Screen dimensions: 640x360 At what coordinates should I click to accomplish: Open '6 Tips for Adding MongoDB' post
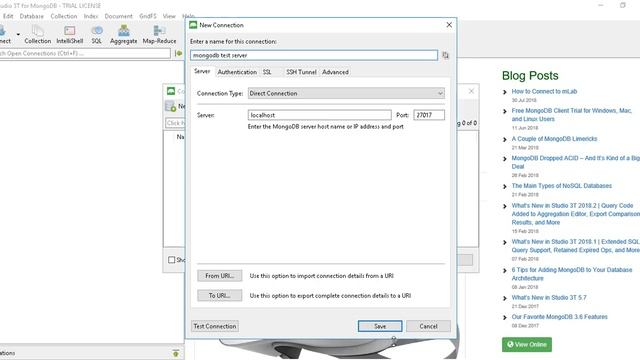(x=572, y=274)
